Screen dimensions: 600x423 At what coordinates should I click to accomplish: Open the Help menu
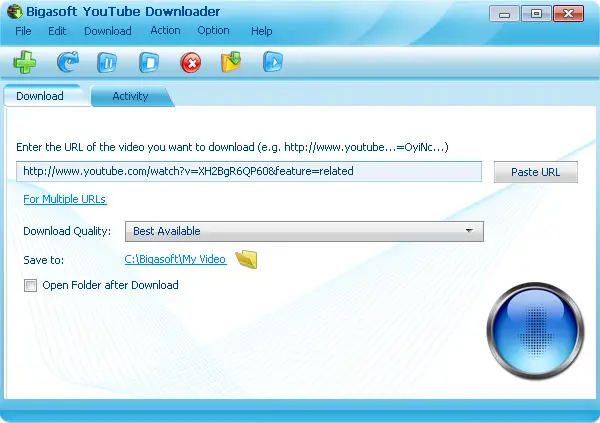coord(262,31)
